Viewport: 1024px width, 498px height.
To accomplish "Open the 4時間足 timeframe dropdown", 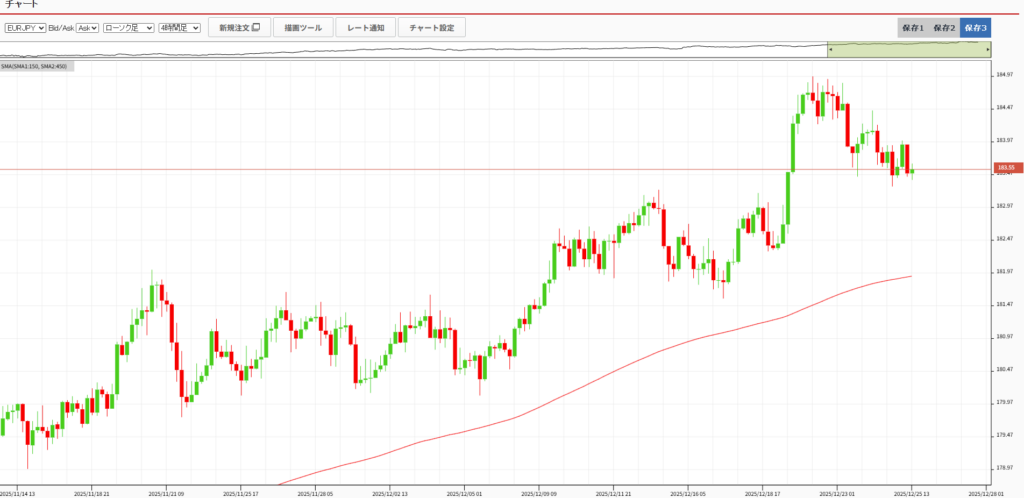I will click(180, 28).
